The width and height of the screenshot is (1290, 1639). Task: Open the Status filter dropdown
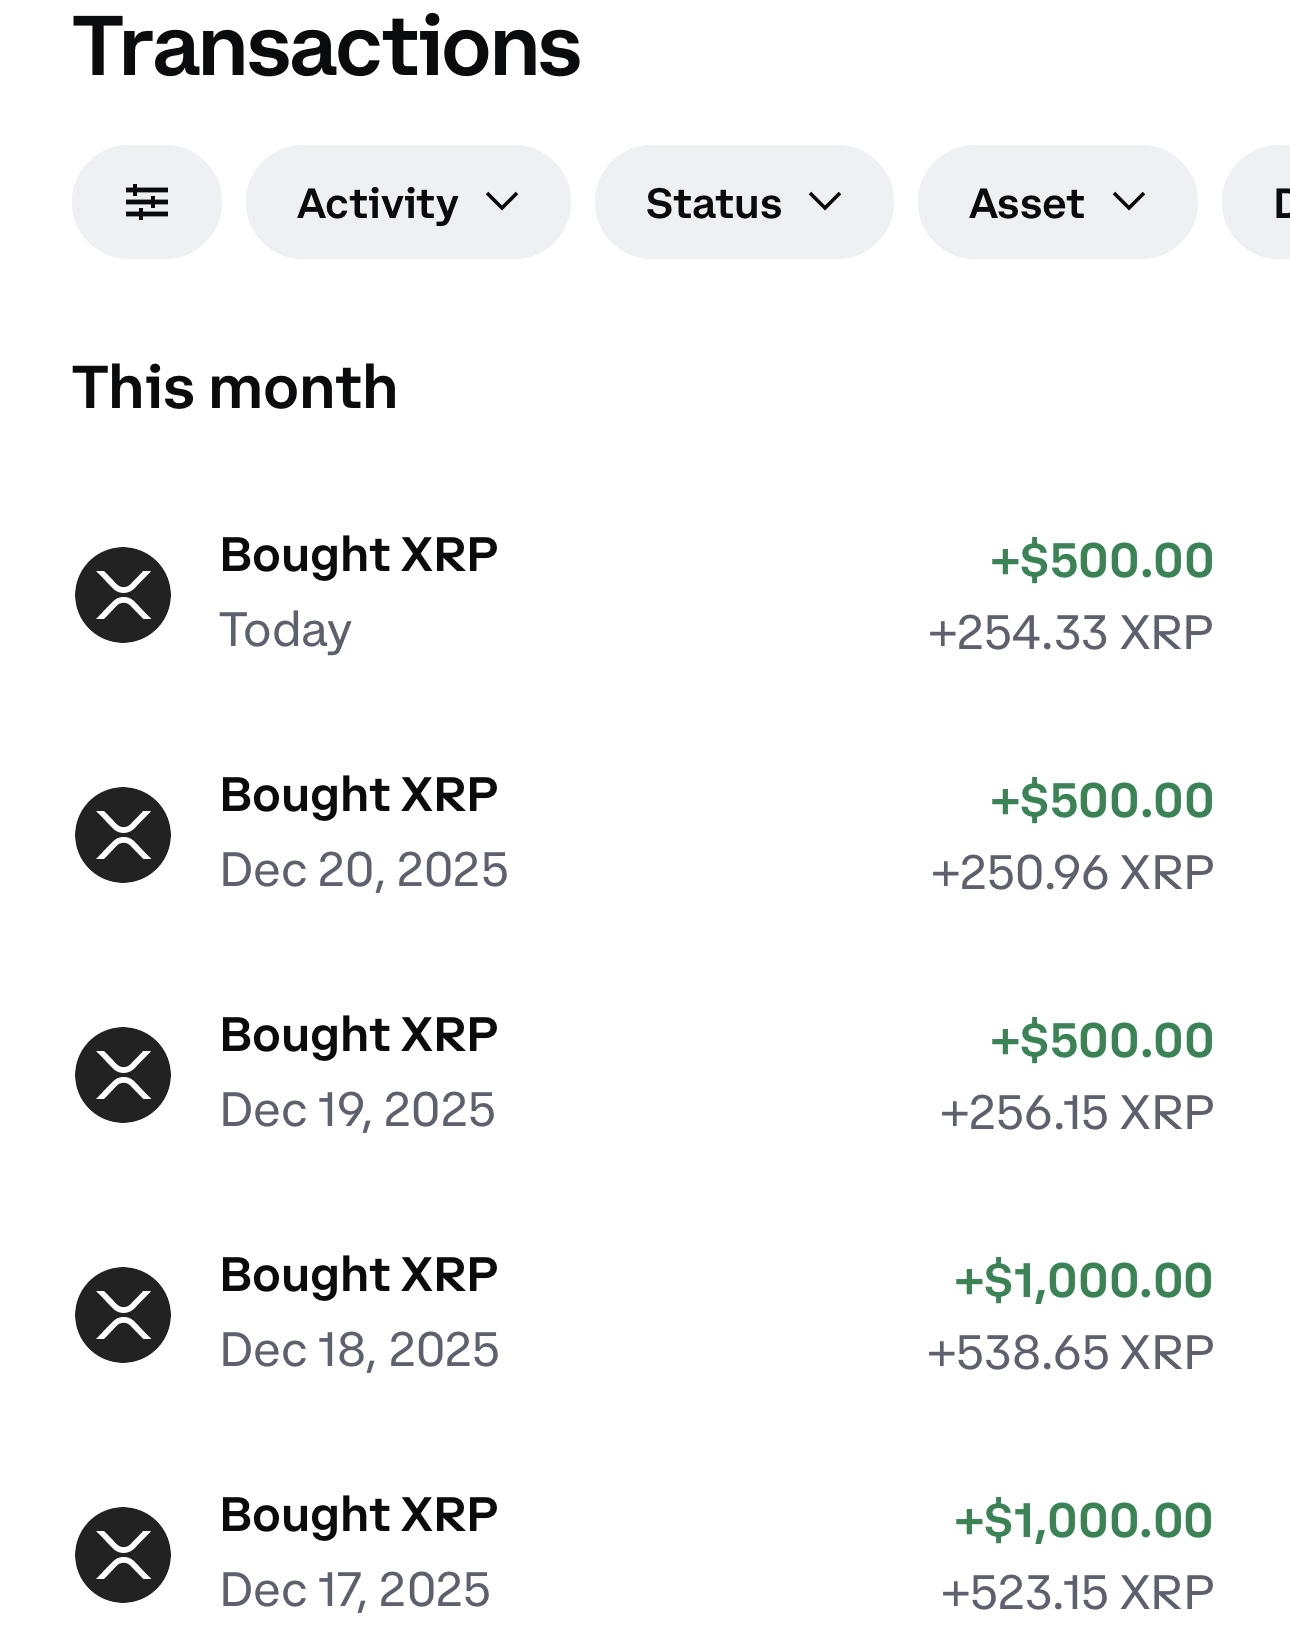[744, 202]
